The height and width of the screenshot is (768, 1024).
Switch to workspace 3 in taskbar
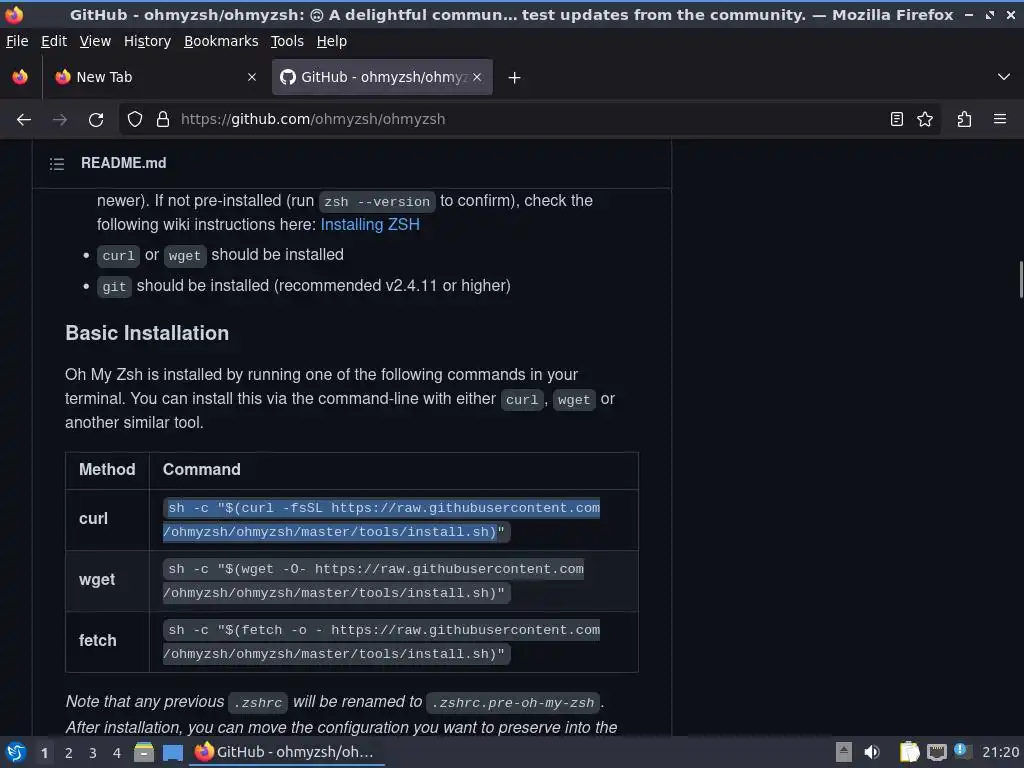(x=93, y=753)
